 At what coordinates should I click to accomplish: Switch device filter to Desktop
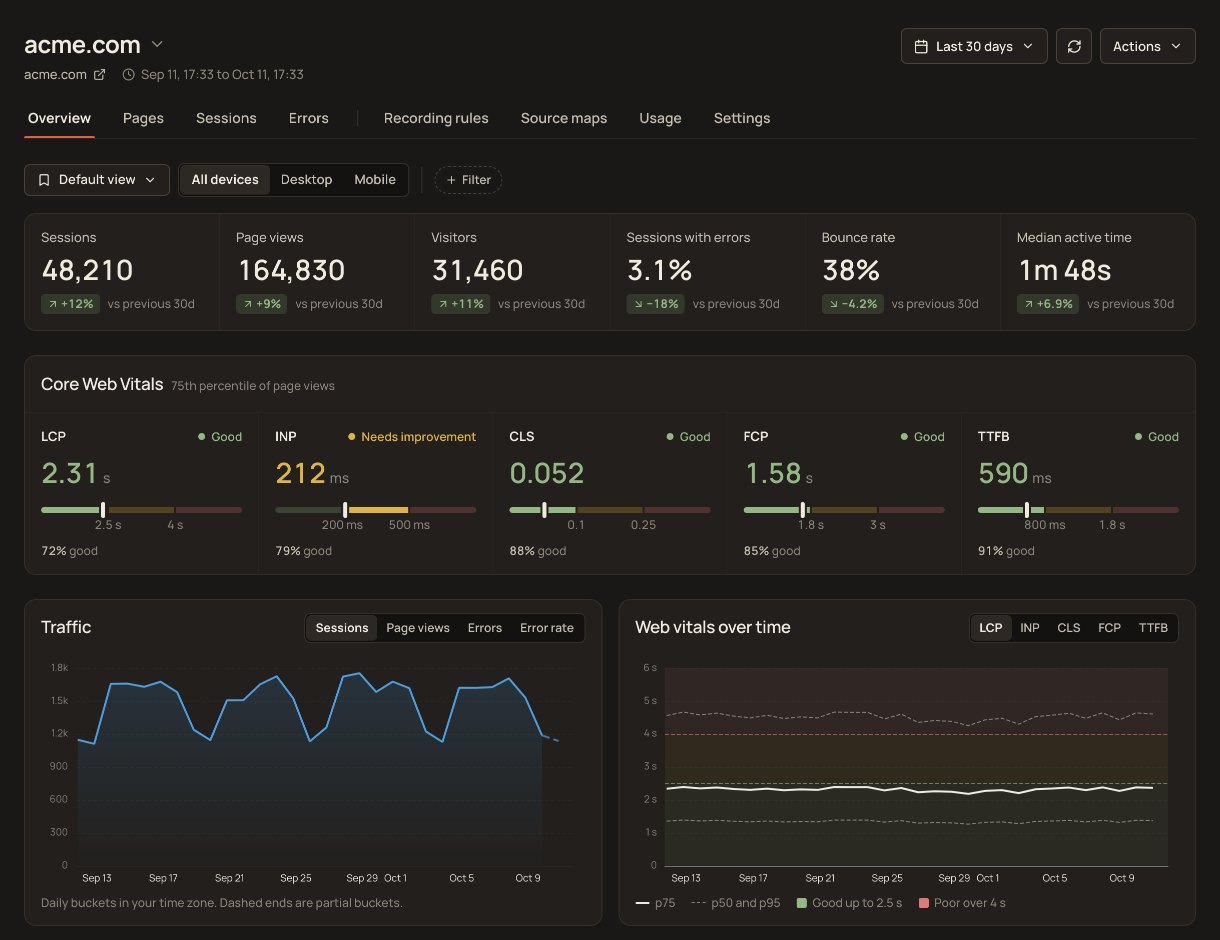click(x=306, y=180)
